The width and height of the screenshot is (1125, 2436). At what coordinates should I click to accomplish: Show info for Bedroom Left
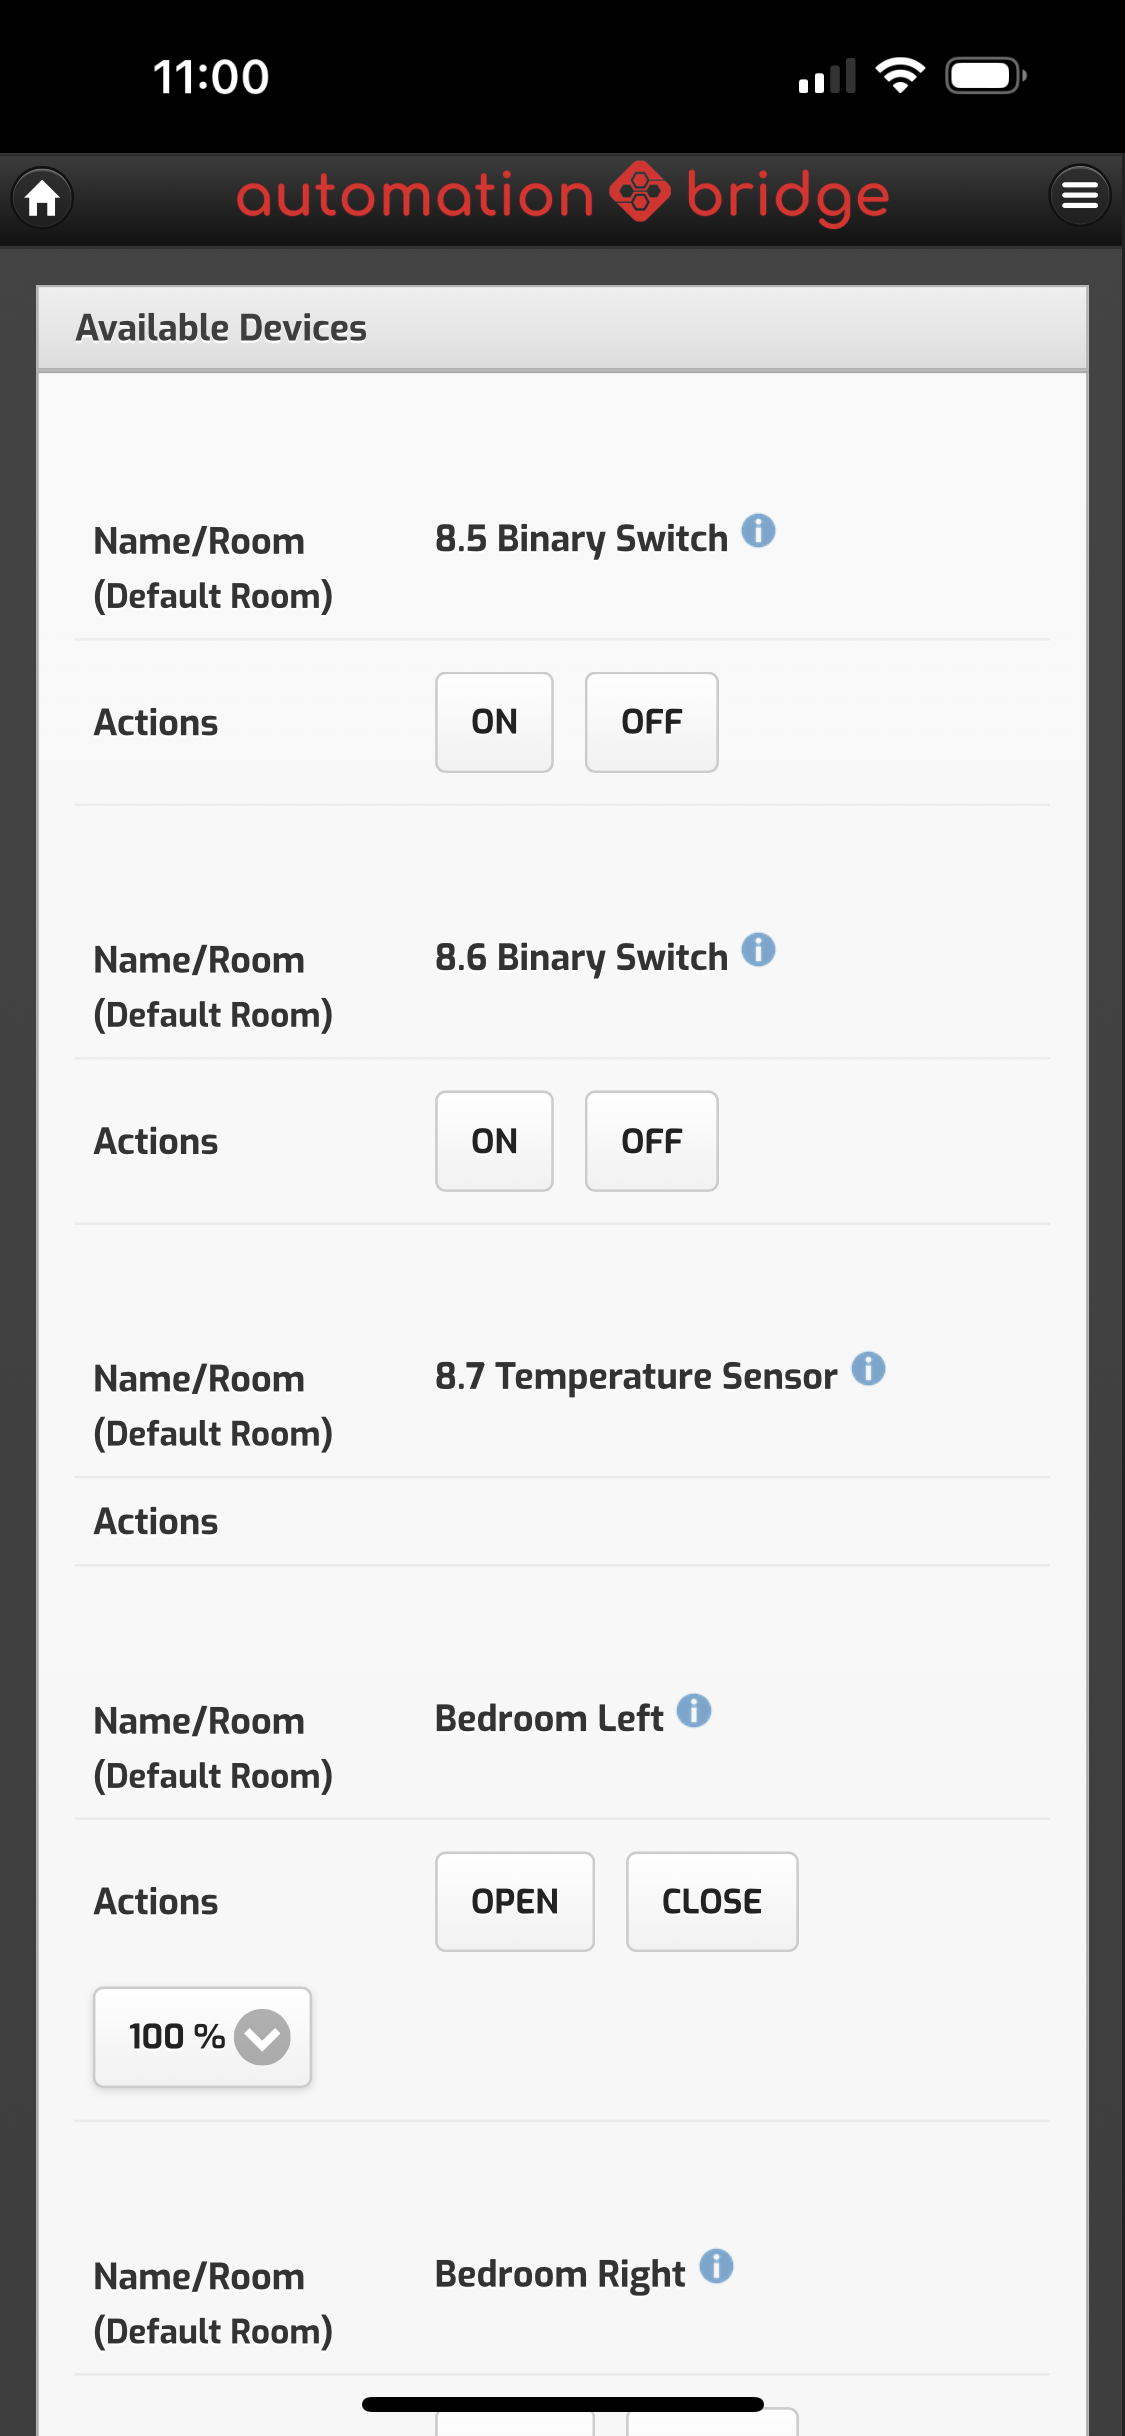694,1711
